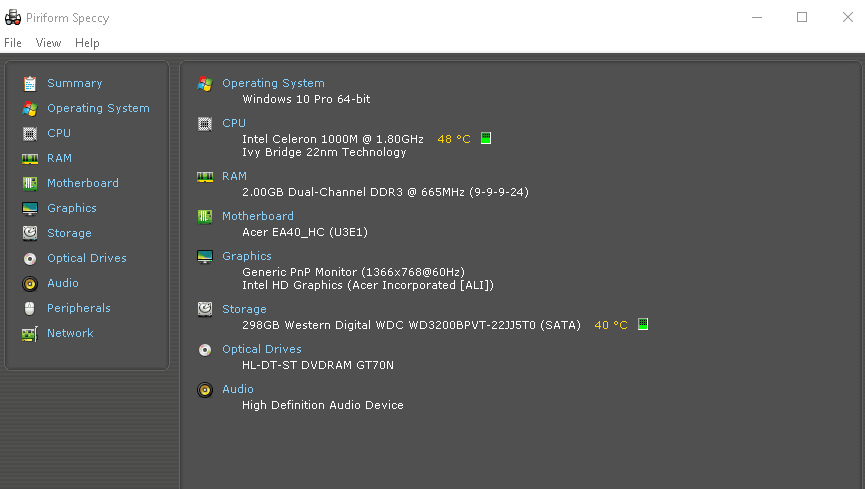Screen dimensions: 865x489
Task: Select Operating System in the sidebar
Action: click(98, 108)
